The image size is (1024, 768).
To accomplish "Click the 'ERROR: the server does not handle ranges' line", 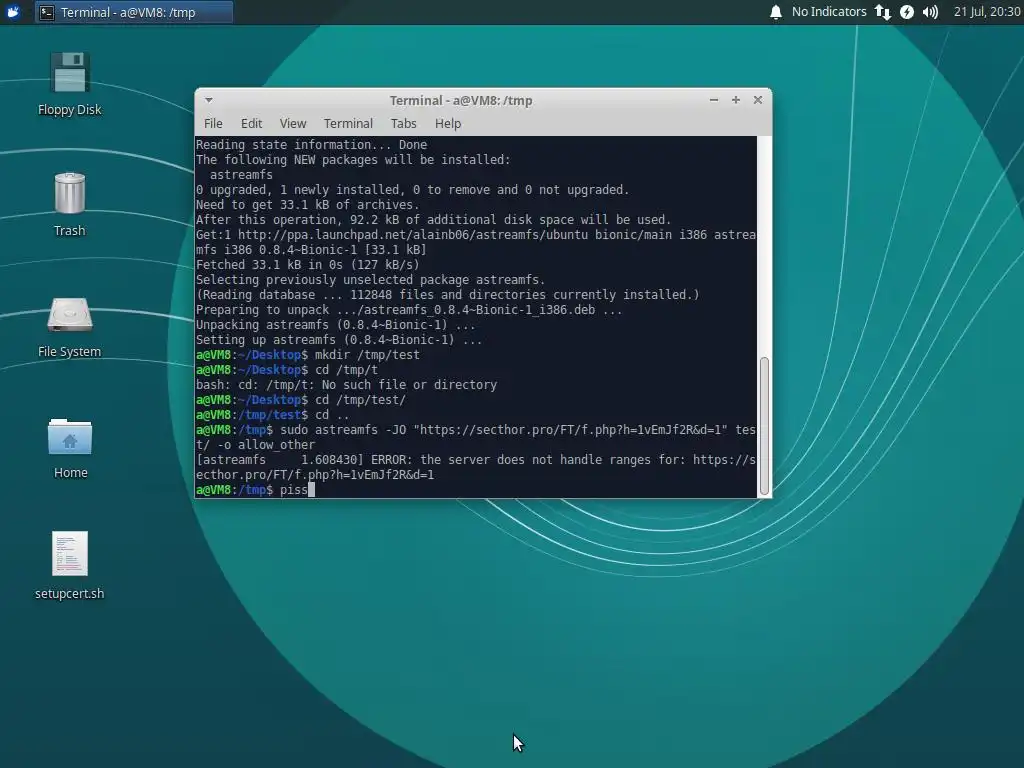I will [475, 467].
